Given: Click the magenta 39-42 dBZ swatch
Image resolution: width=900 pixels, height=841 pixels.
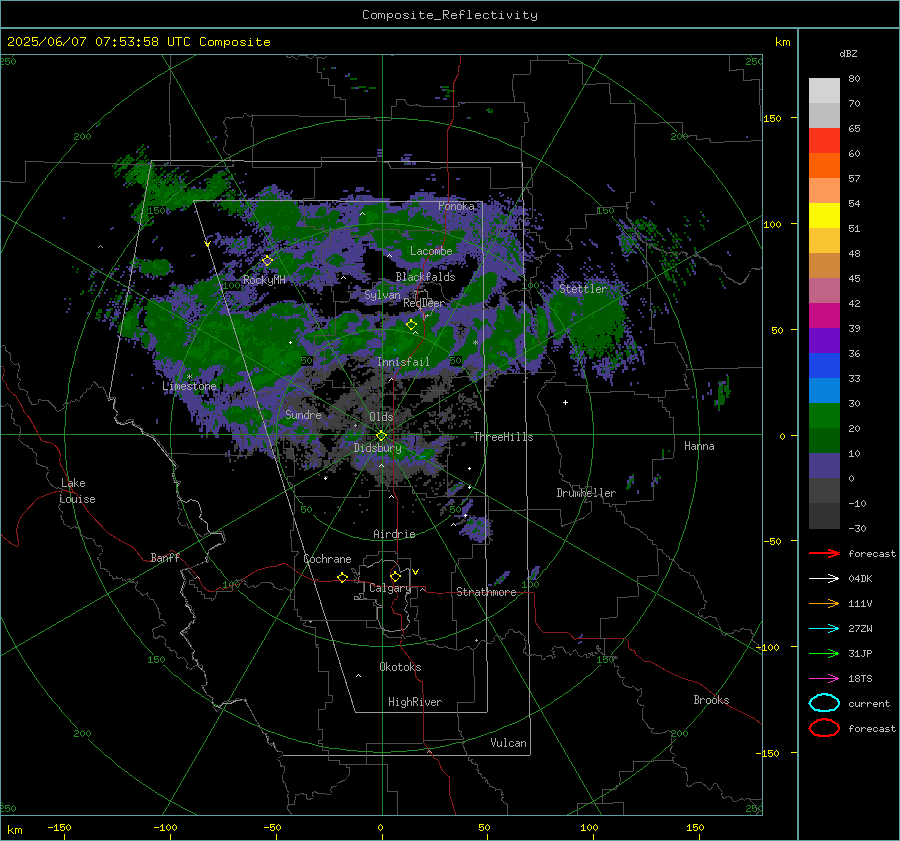Looking at the screenshot, I should click(x=824, y=315).
